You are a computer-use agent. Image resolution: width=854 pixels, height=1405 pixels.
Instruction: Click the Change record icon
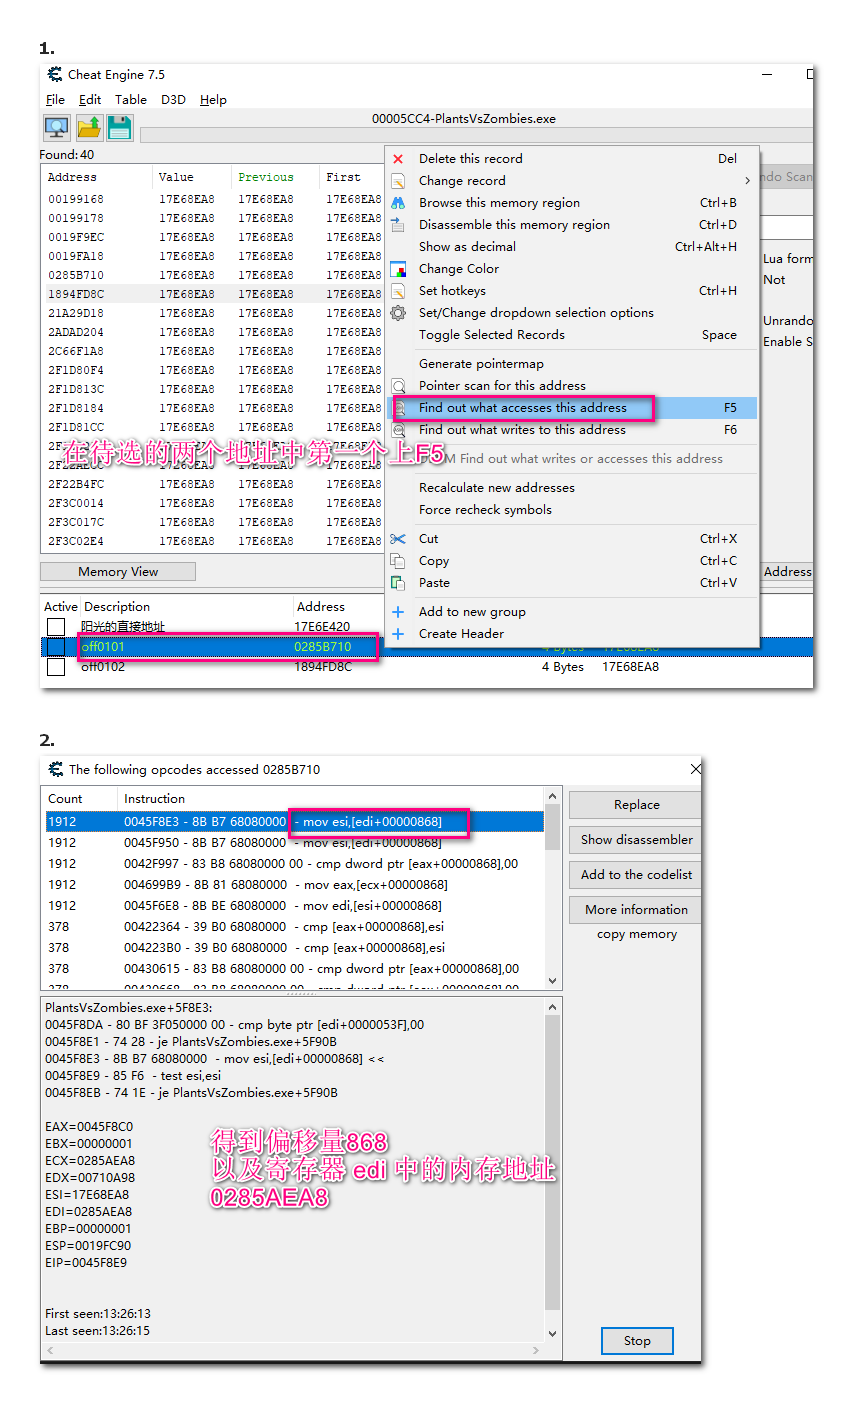click(x=398, y=181)
